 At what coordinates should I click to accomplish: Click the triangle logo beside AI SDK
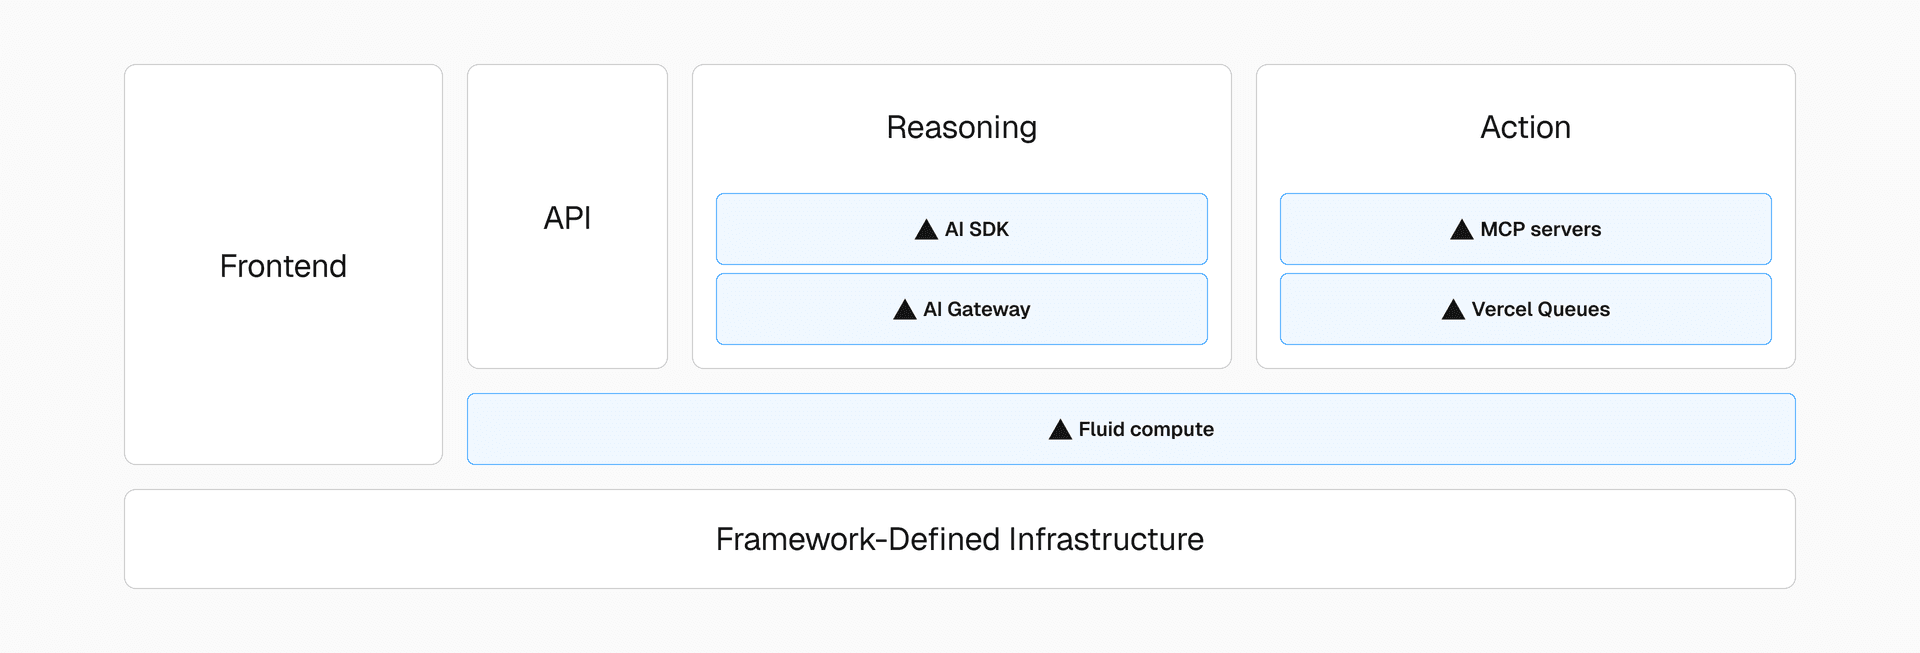click(926, 230)
